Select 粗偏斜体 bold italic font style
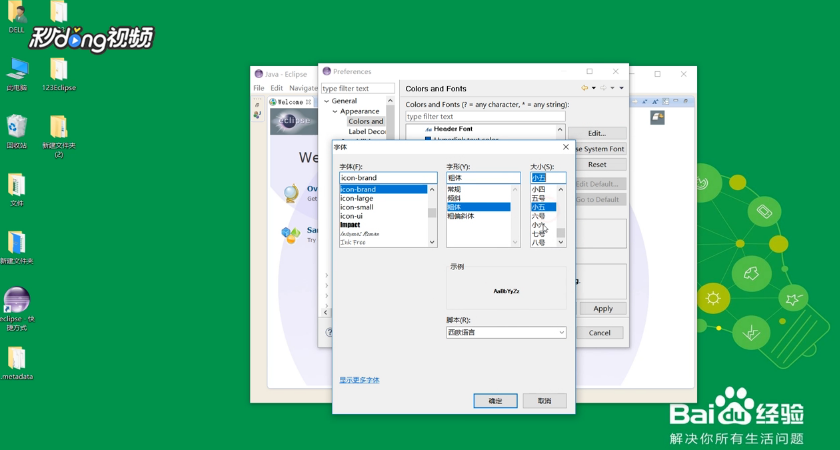 (461, 216)
